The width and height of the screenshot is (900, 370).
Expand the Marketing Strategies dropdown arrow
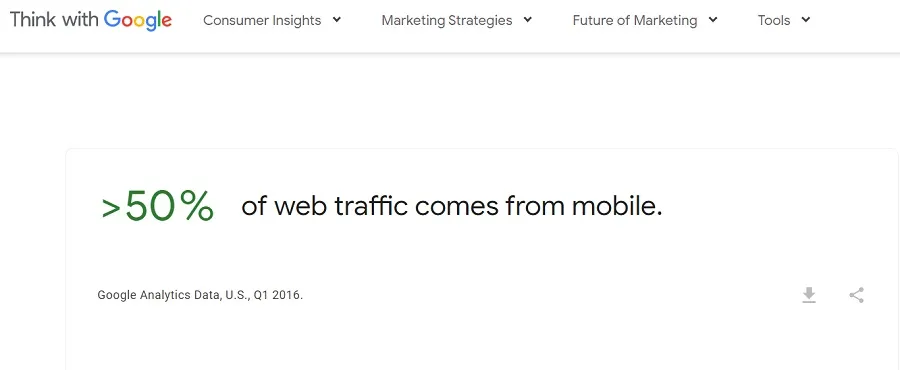pyautogui.click(x=527, y=20)
